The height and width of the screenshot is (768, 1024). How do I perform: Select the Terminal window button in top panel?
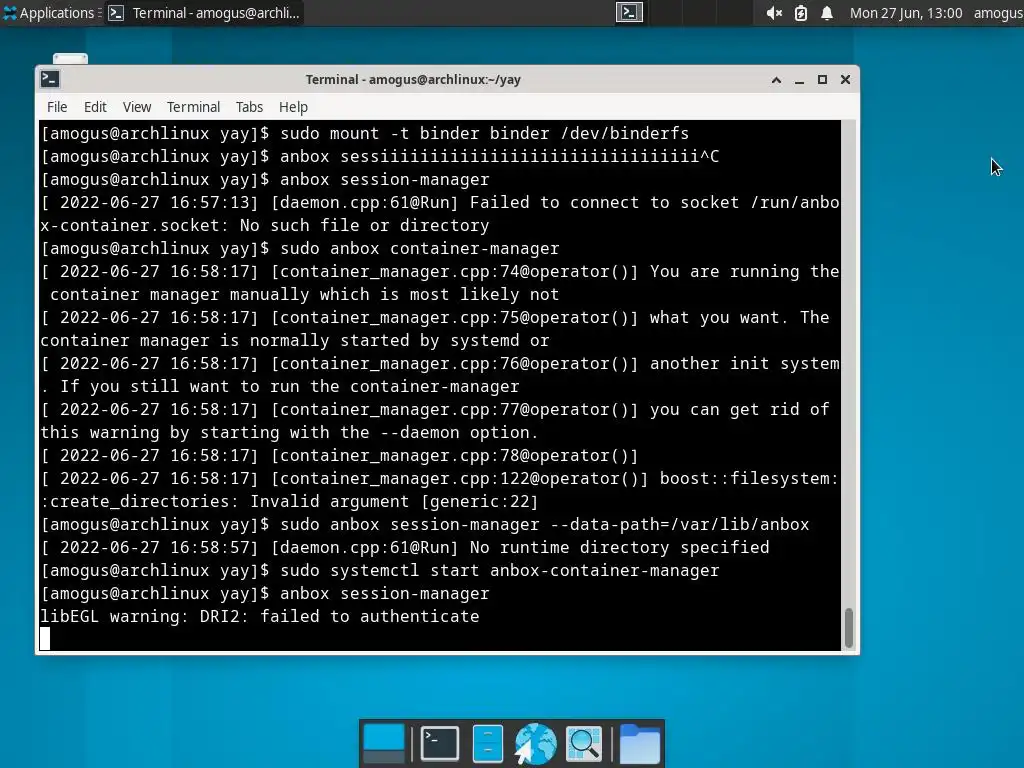(204, 13)
